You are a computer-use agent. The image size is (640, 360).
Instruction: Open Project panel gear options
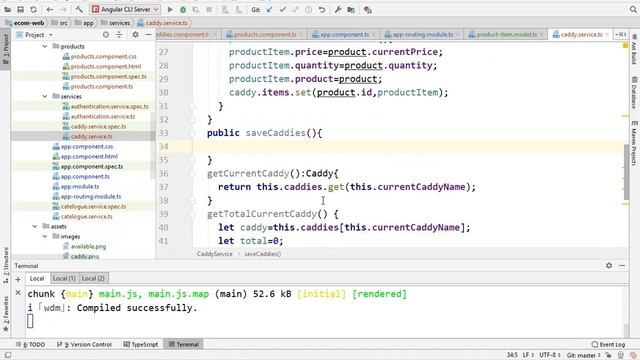click(x=136, y=35)
